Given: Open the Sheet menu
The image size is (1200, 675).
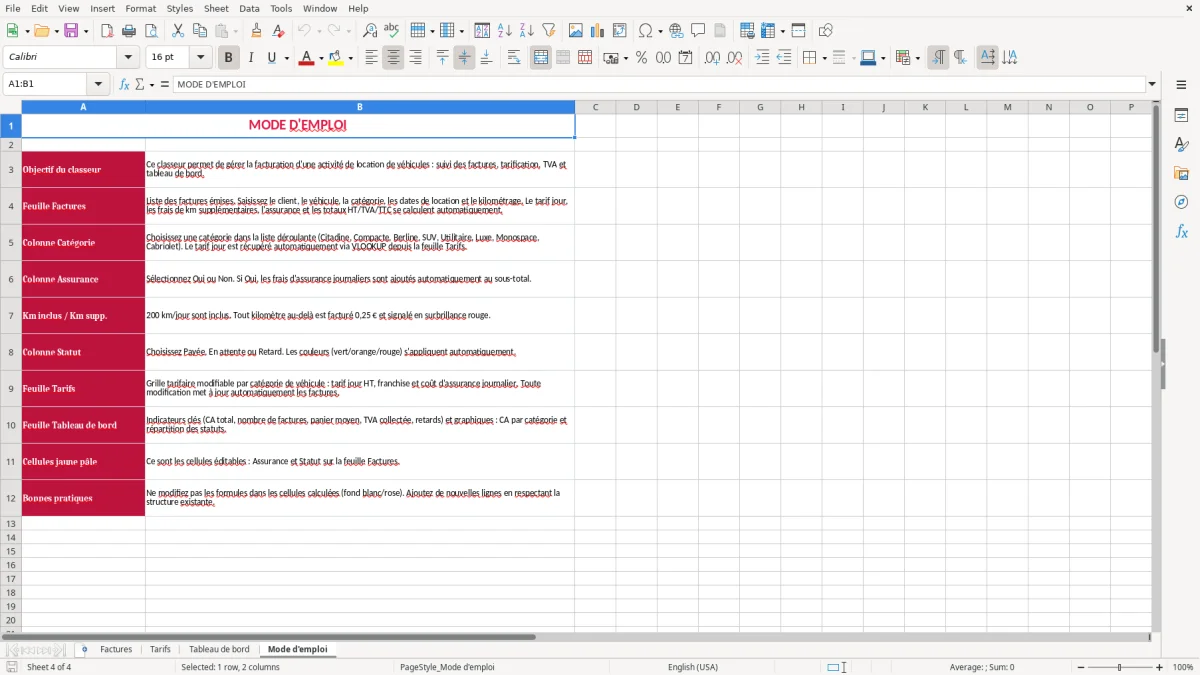Looking at the screenshot, I should 216,8.
